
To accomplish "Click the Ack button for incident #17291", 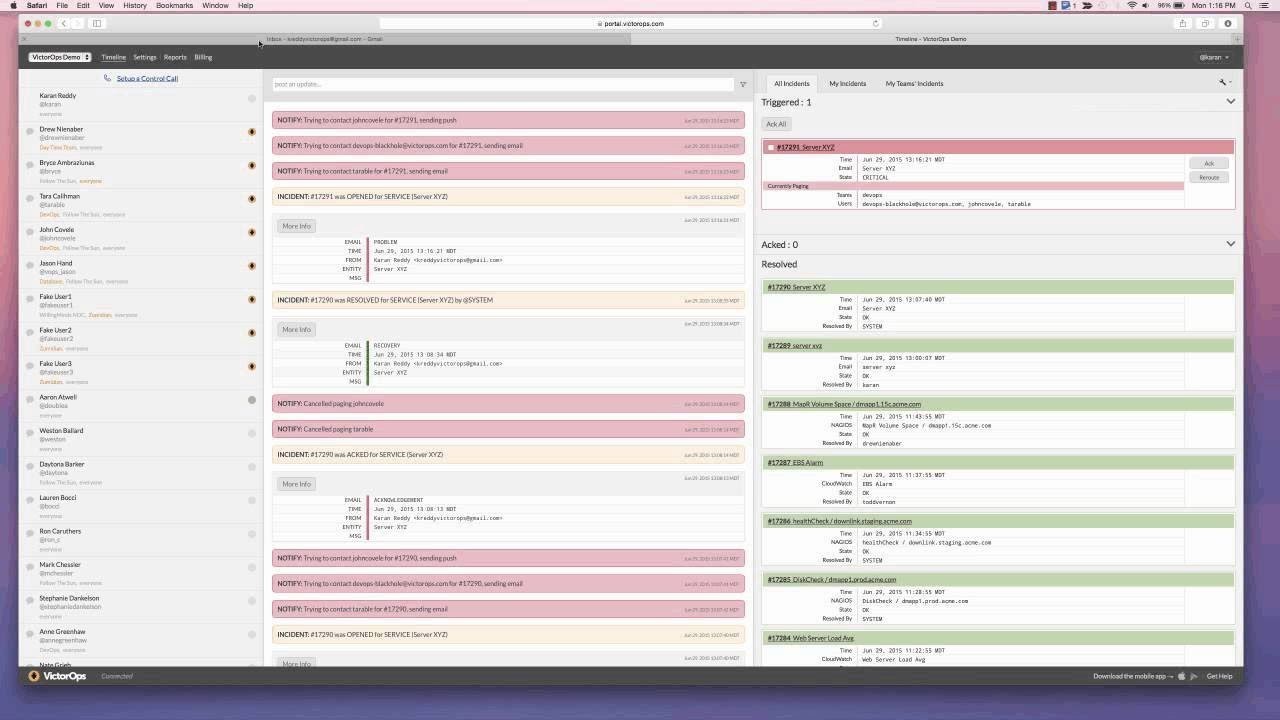I will (1209, 163).
